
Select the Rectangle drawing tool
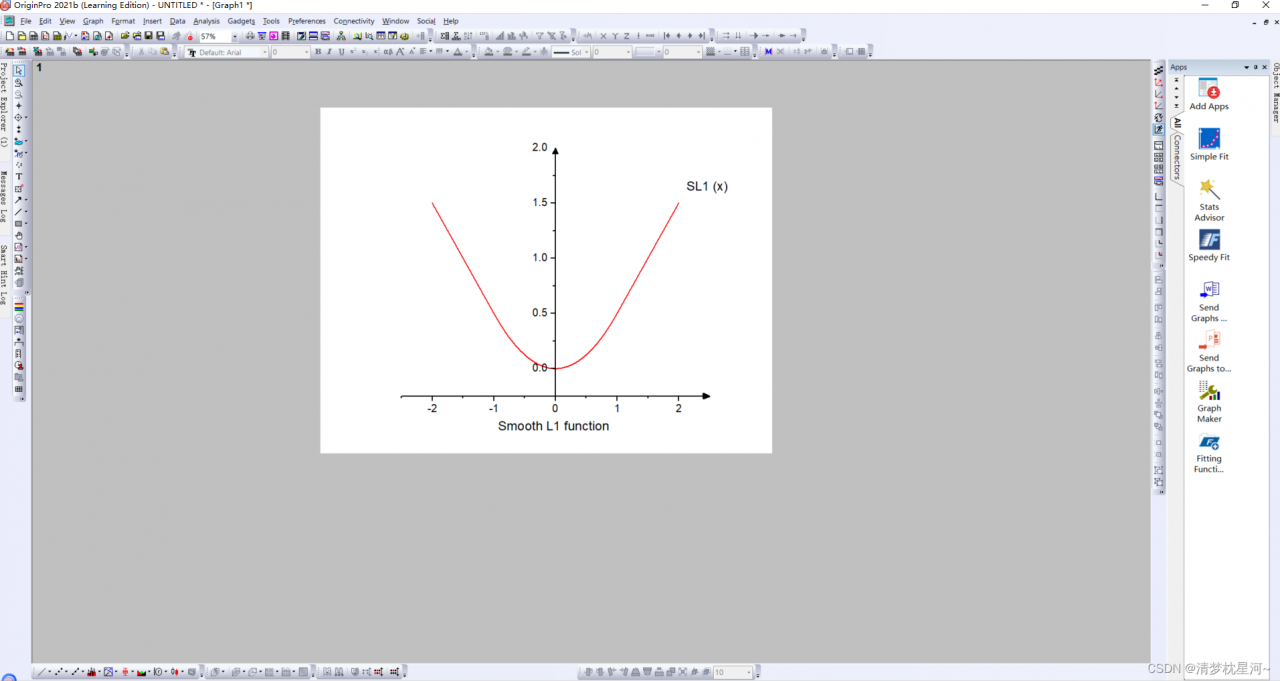coord(19,224)
